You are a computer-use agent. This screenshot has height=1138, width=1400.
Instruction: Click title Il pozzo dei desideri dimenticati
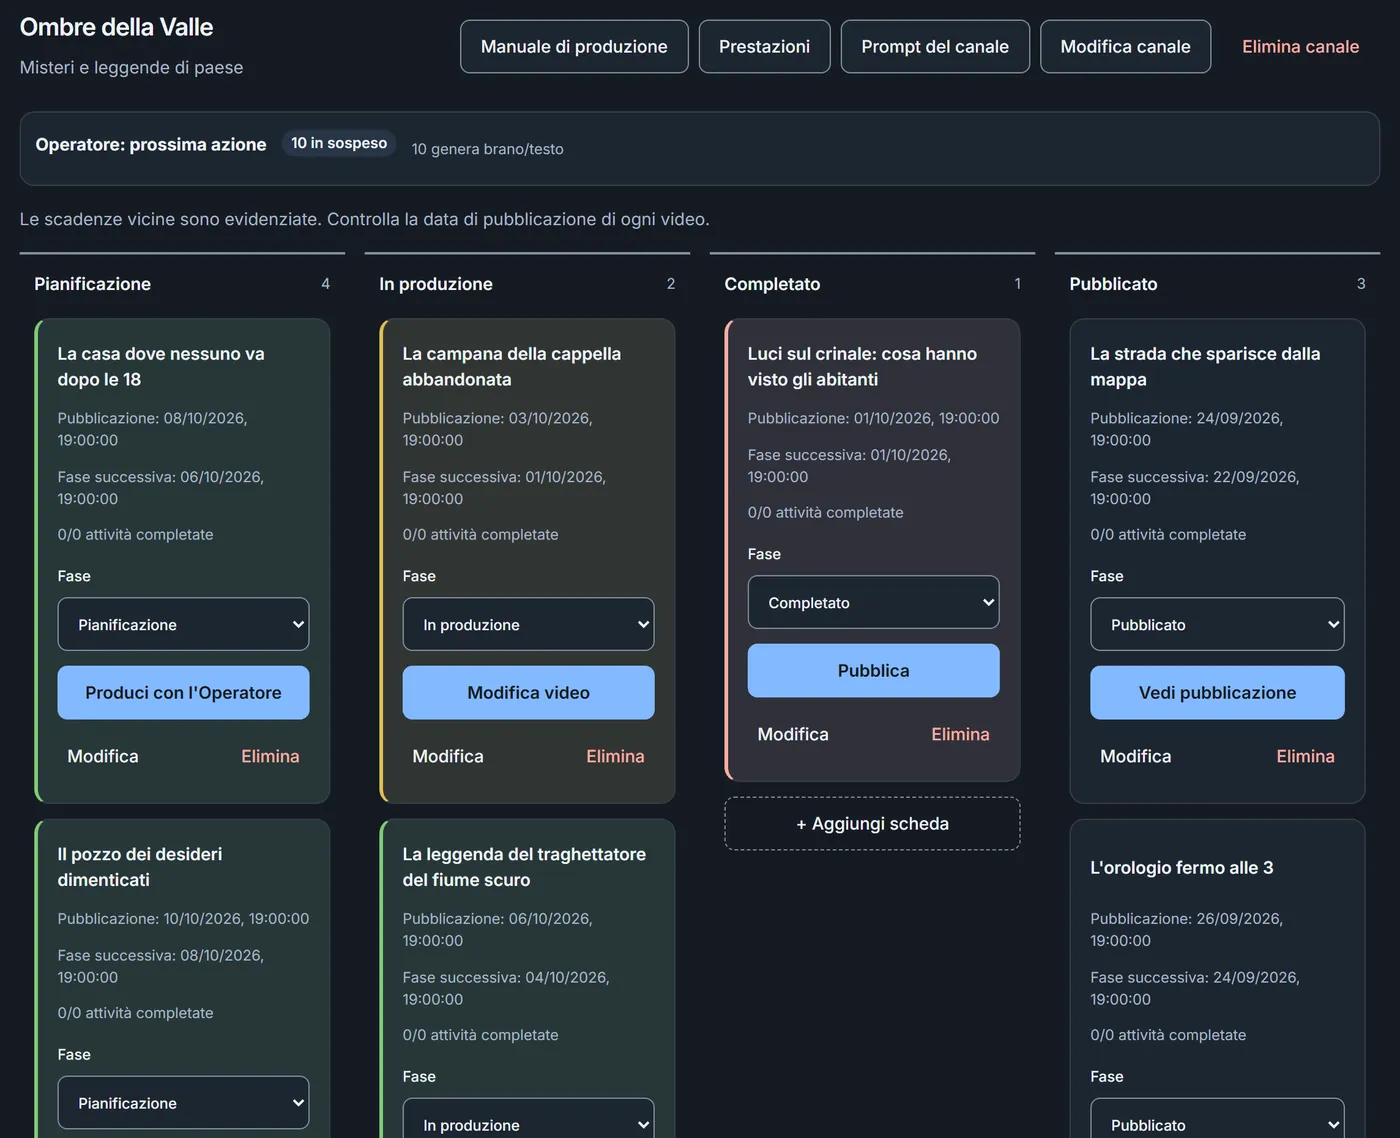coord(140,867)
